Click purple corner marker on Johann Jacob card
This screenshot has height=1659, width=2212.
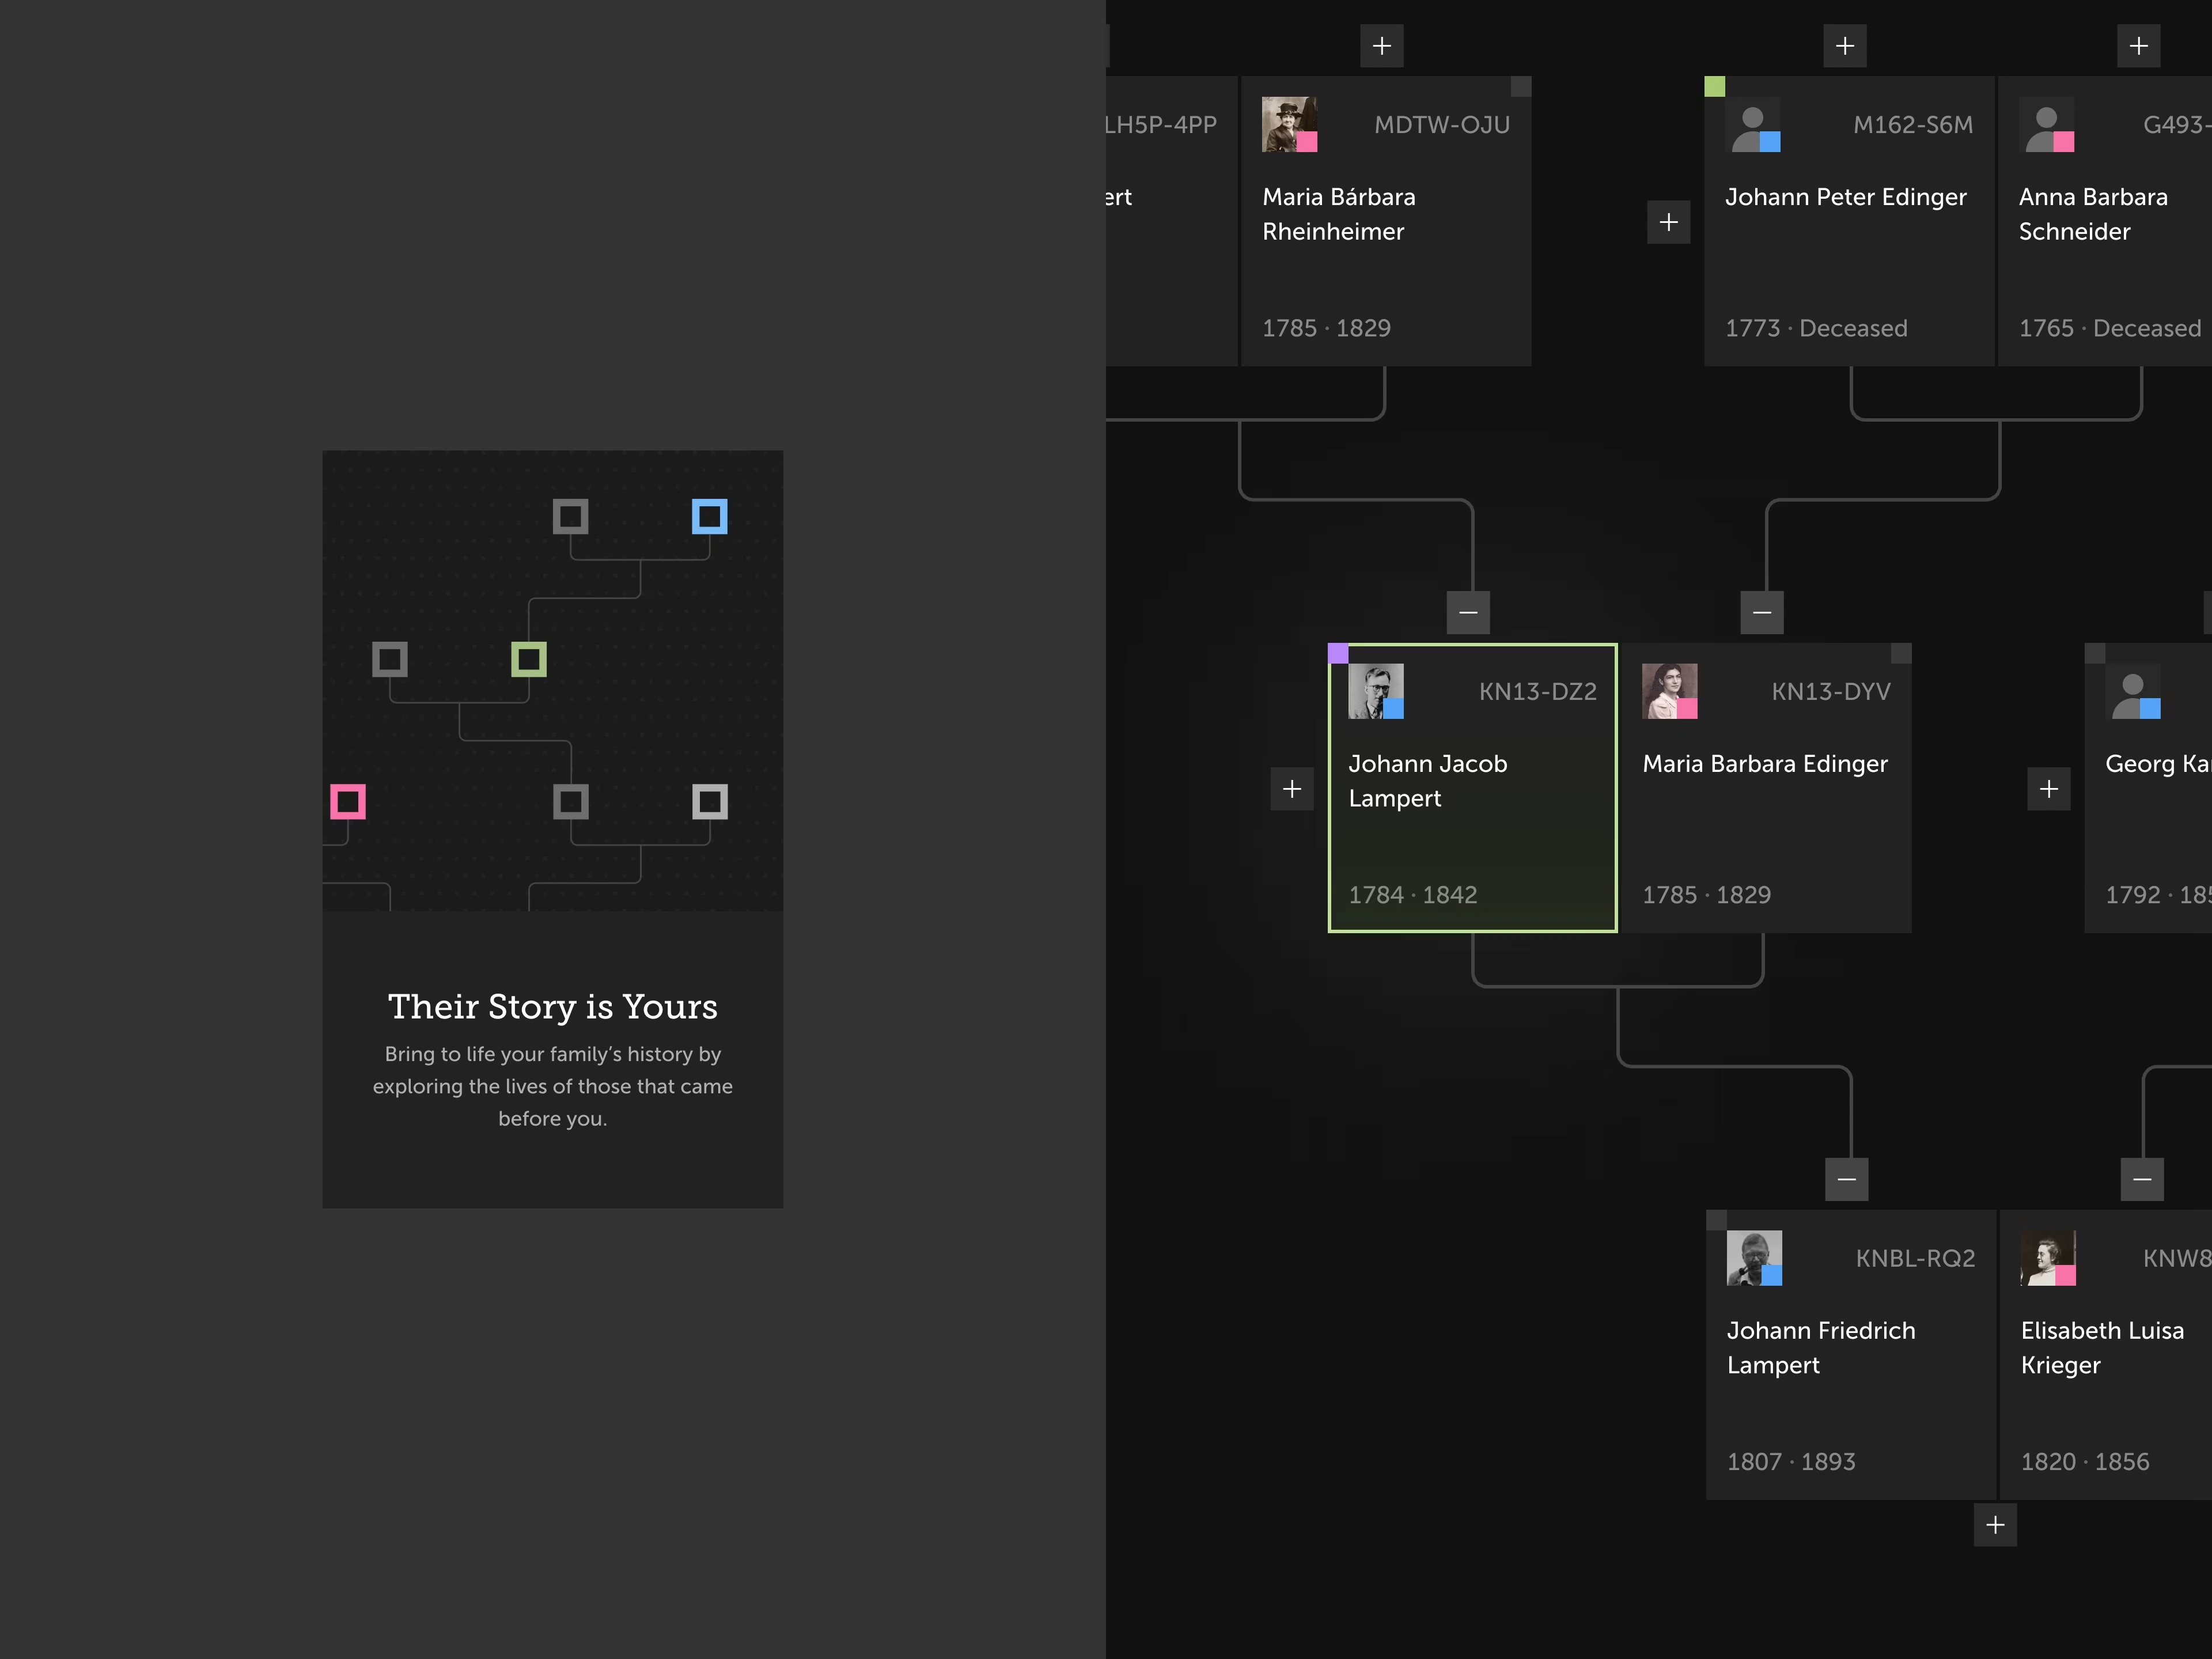1338,654
